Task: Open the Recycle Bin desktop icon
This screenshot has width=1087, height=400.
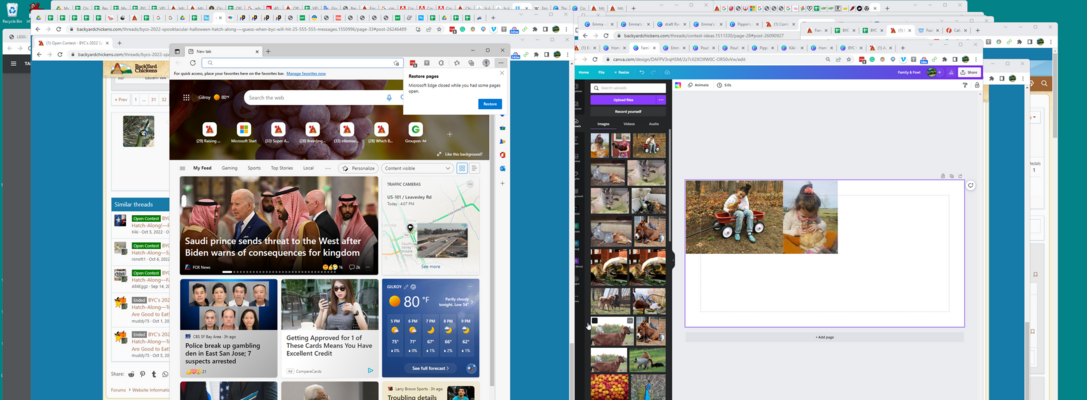Action: 11,12
